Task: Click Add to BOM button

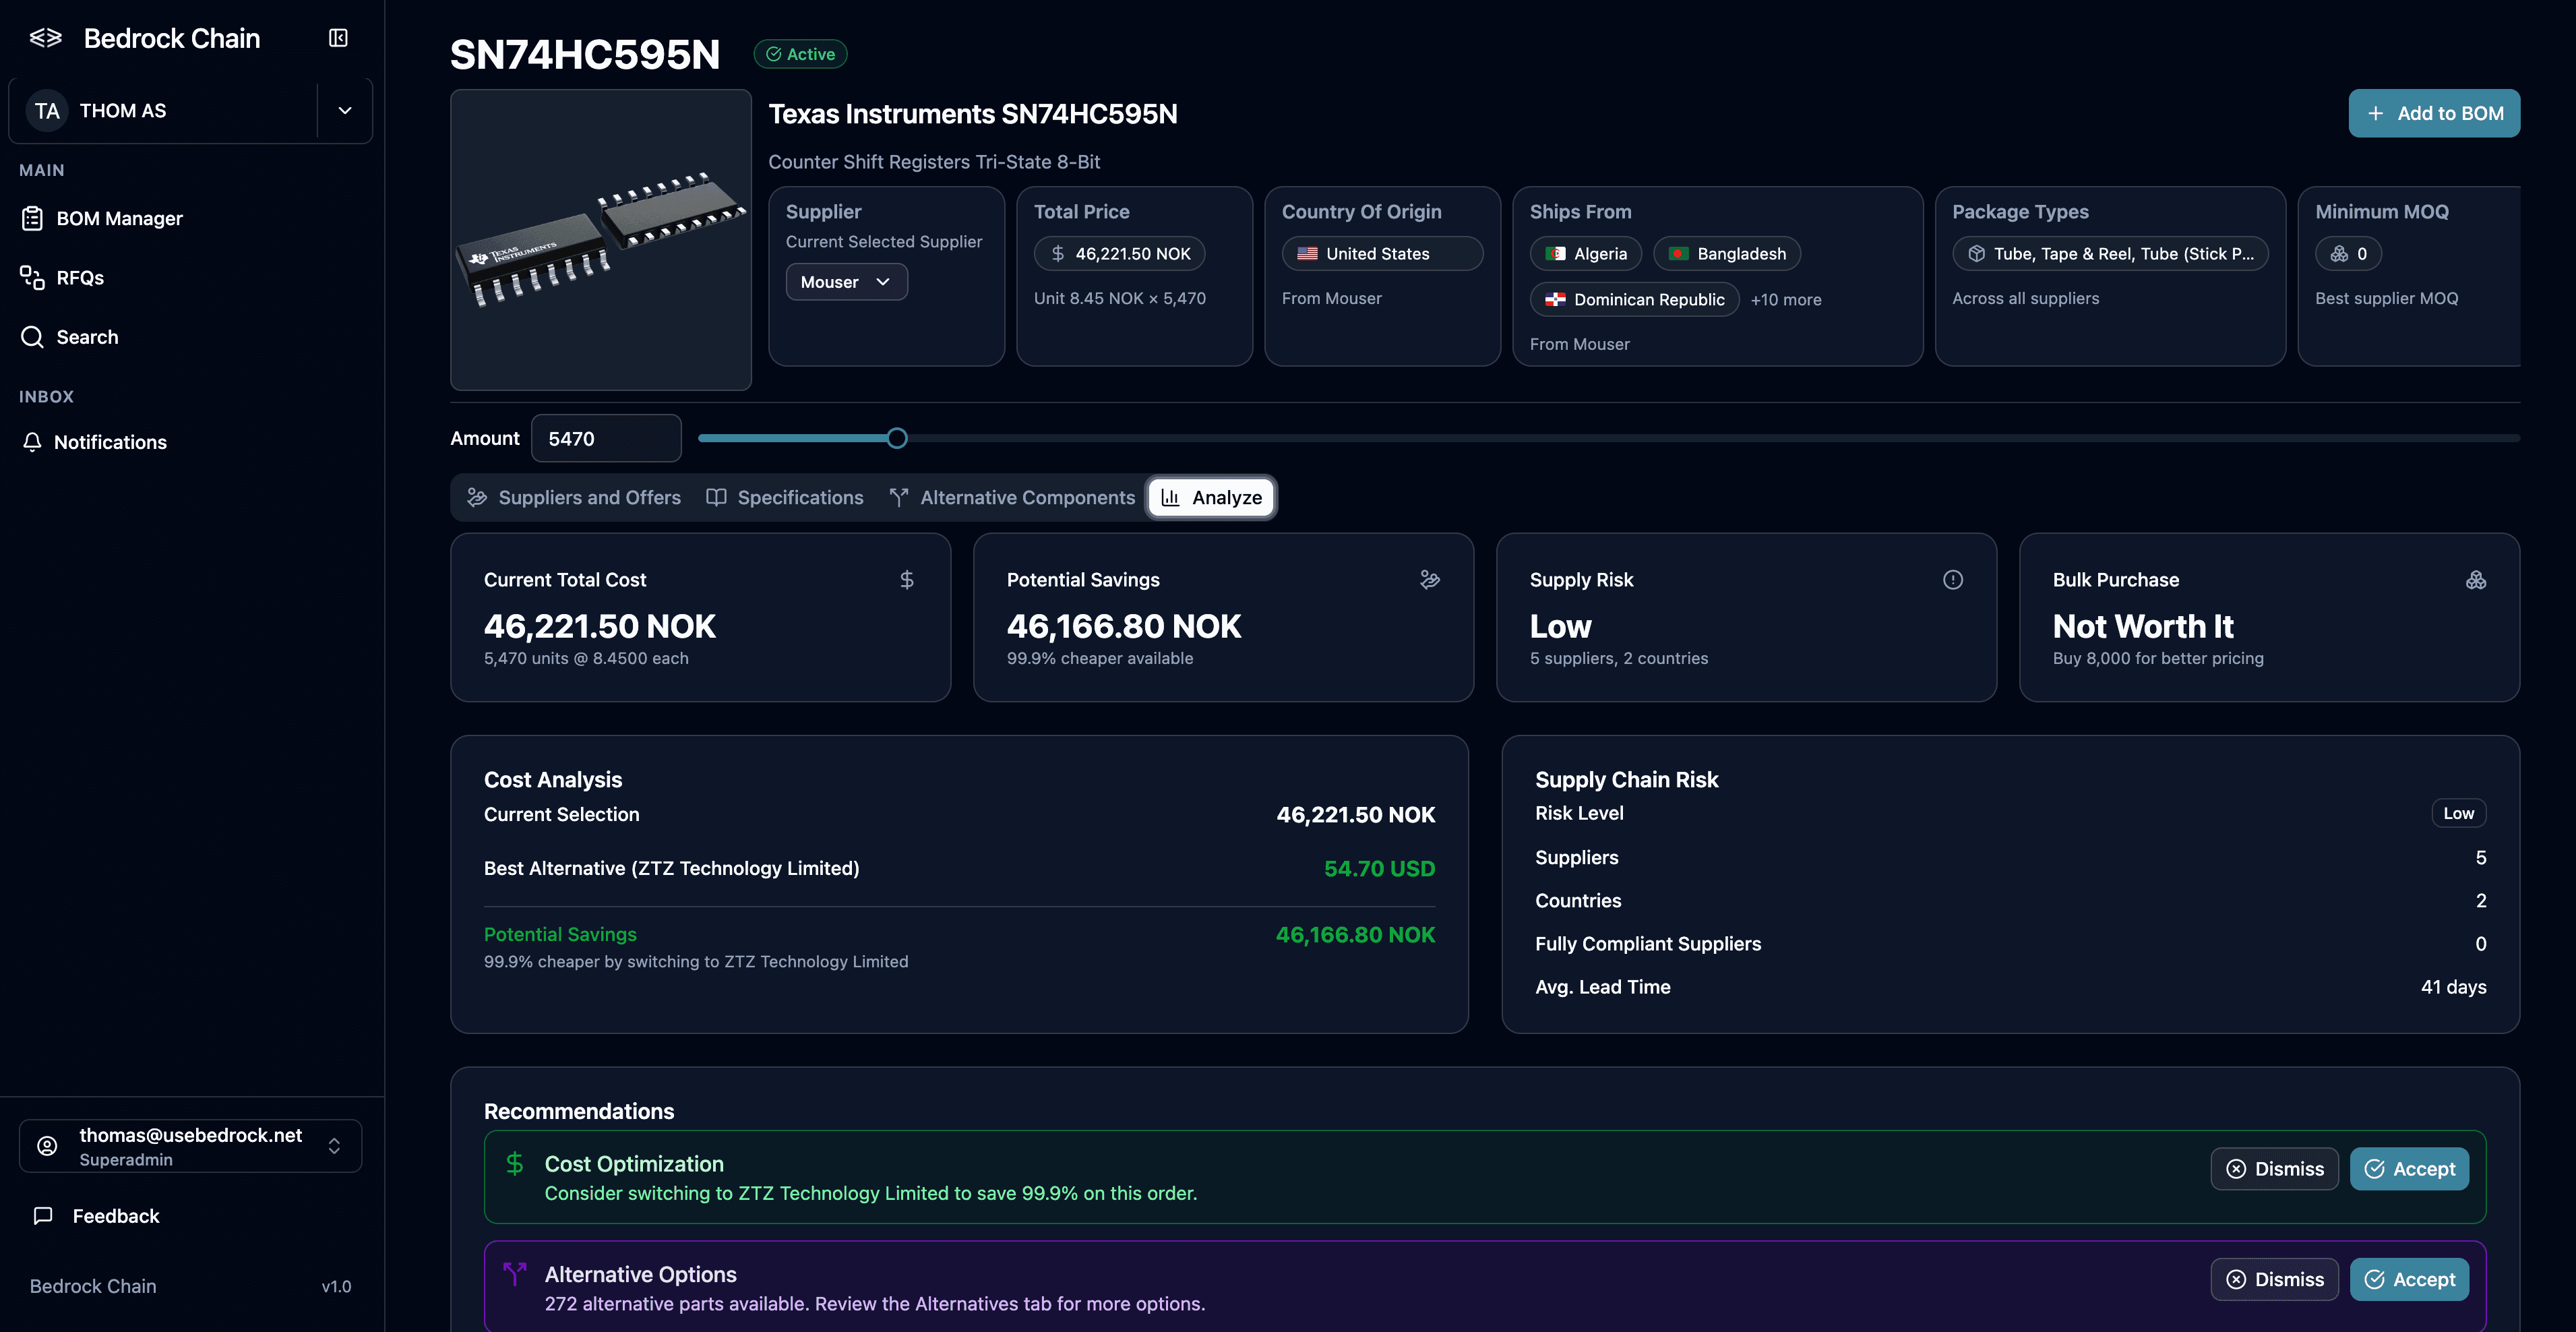Action: [2433, 114]
